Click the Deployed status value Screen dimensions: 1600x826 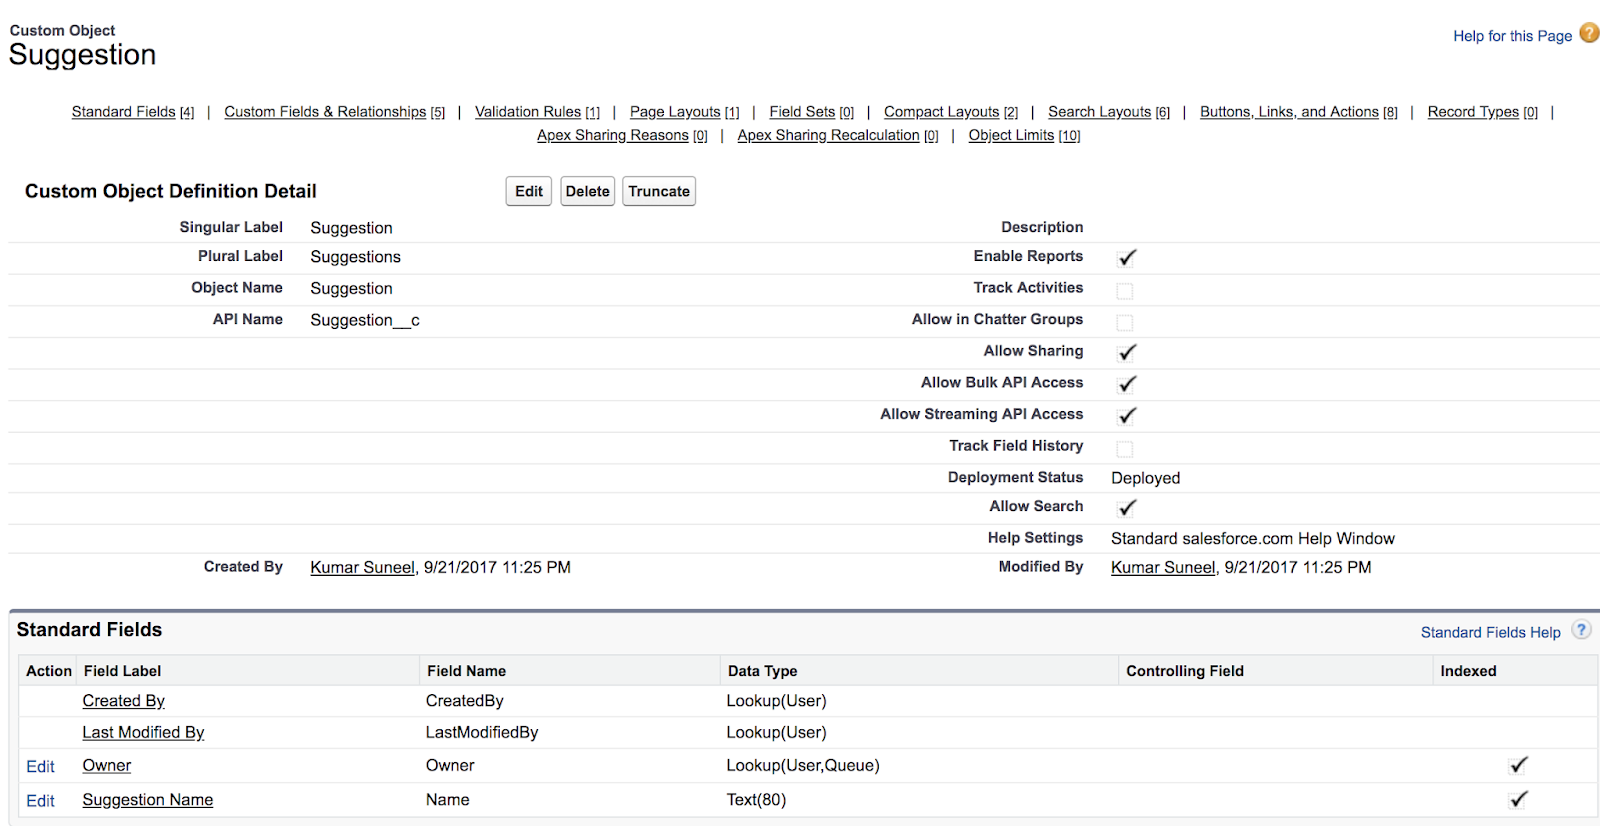pos(1146,478)
